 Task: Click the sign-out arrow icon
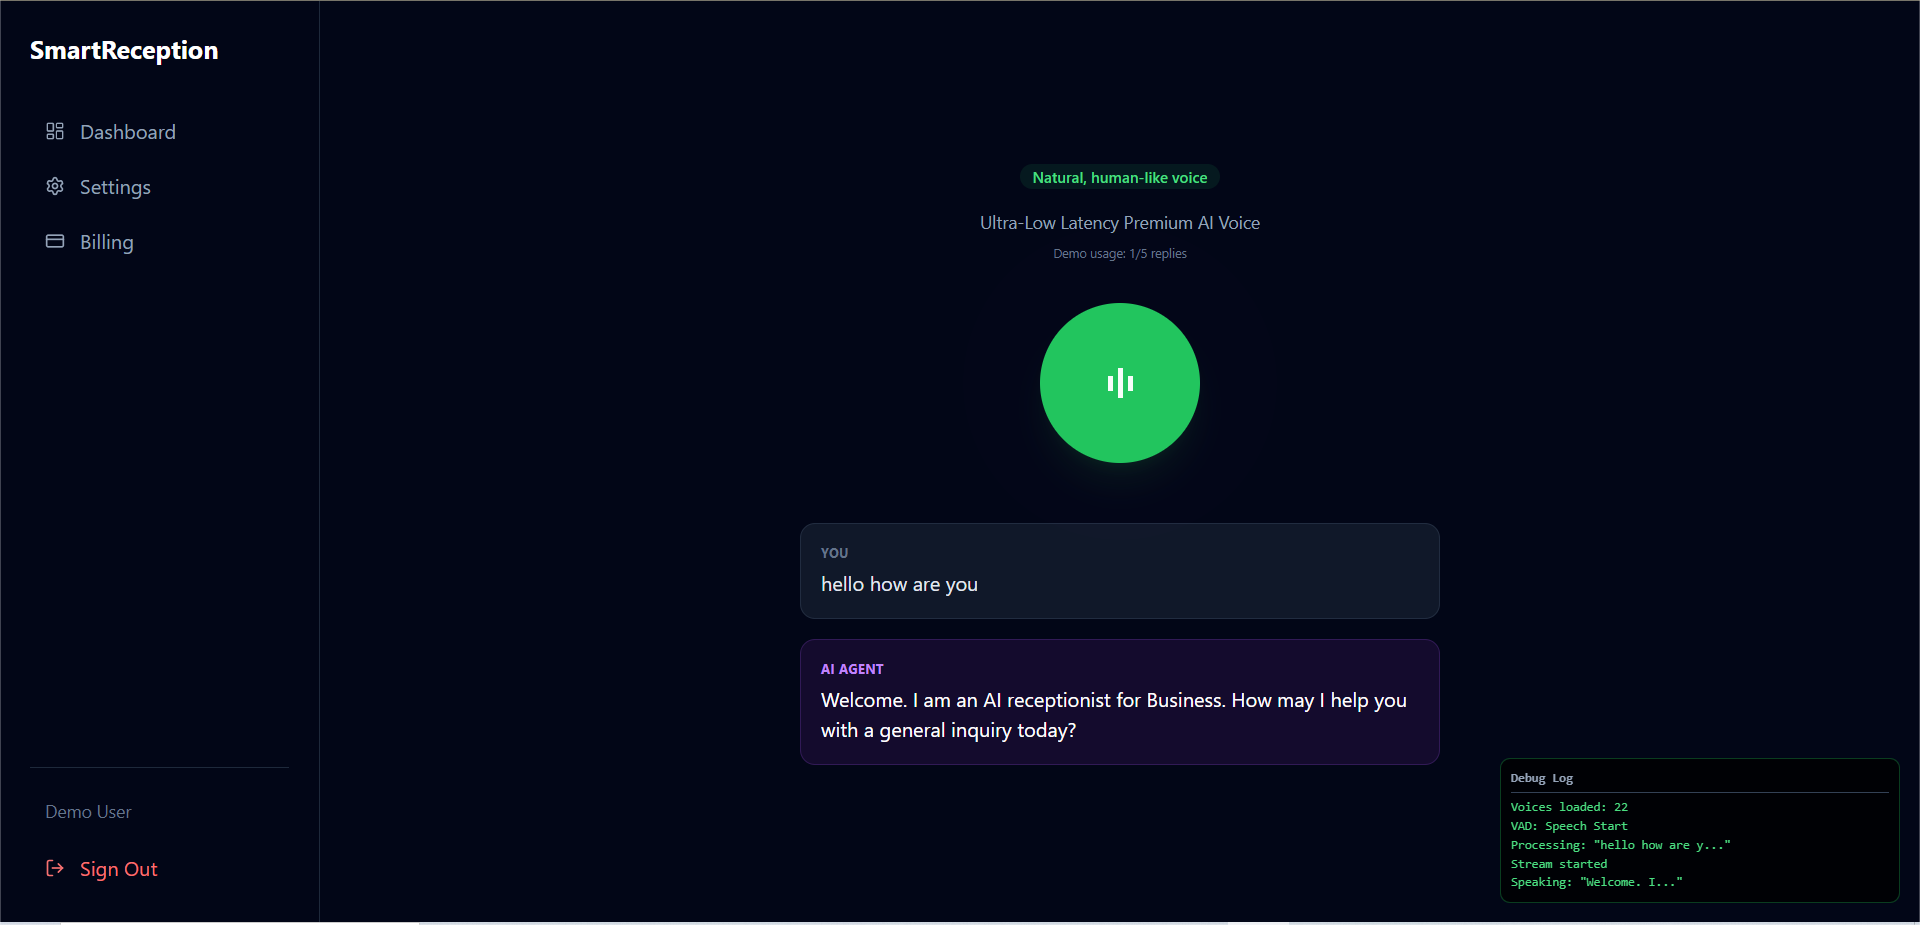tap(54, 869)
